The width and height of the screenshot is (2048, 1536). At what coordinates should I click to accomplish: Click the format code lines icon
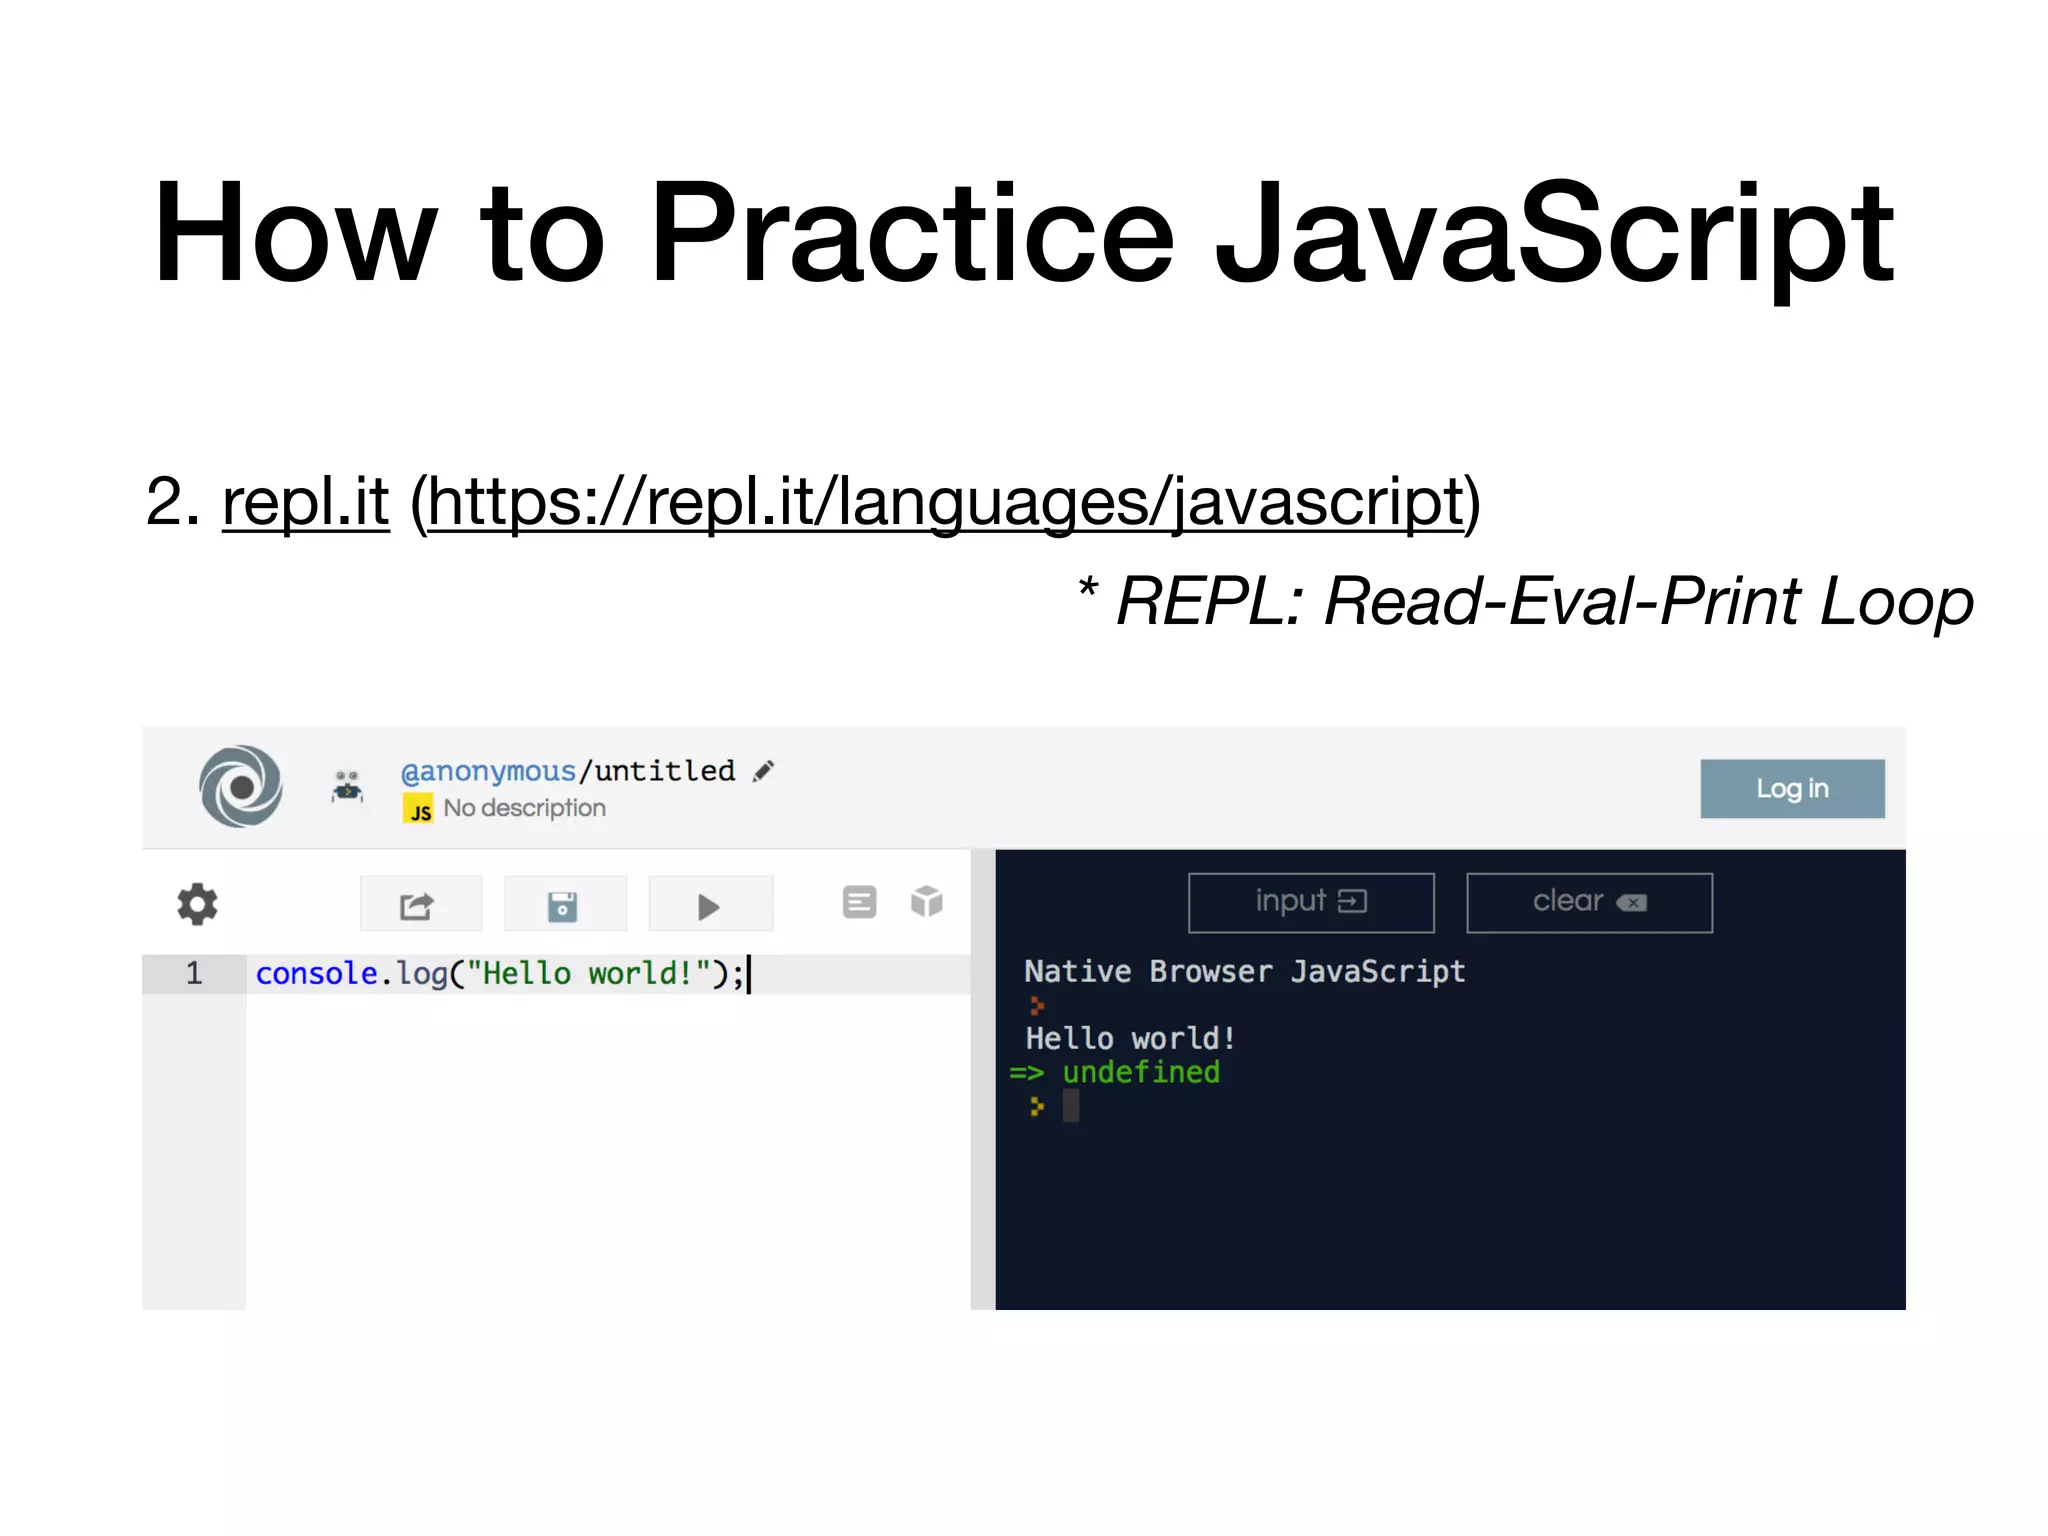[859, 902]
